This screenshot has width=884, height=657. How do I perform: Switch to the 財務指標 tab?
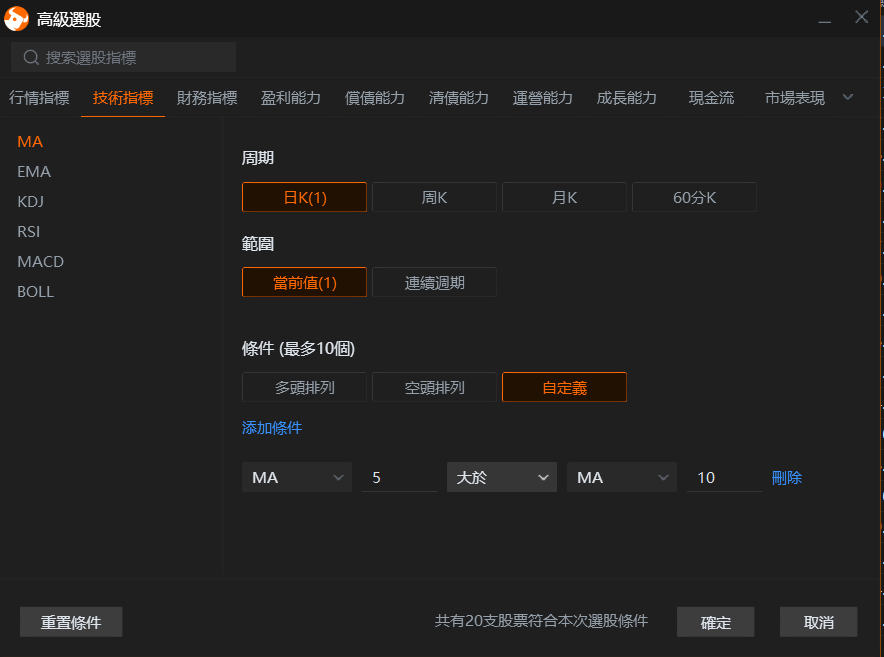(207, 98)
